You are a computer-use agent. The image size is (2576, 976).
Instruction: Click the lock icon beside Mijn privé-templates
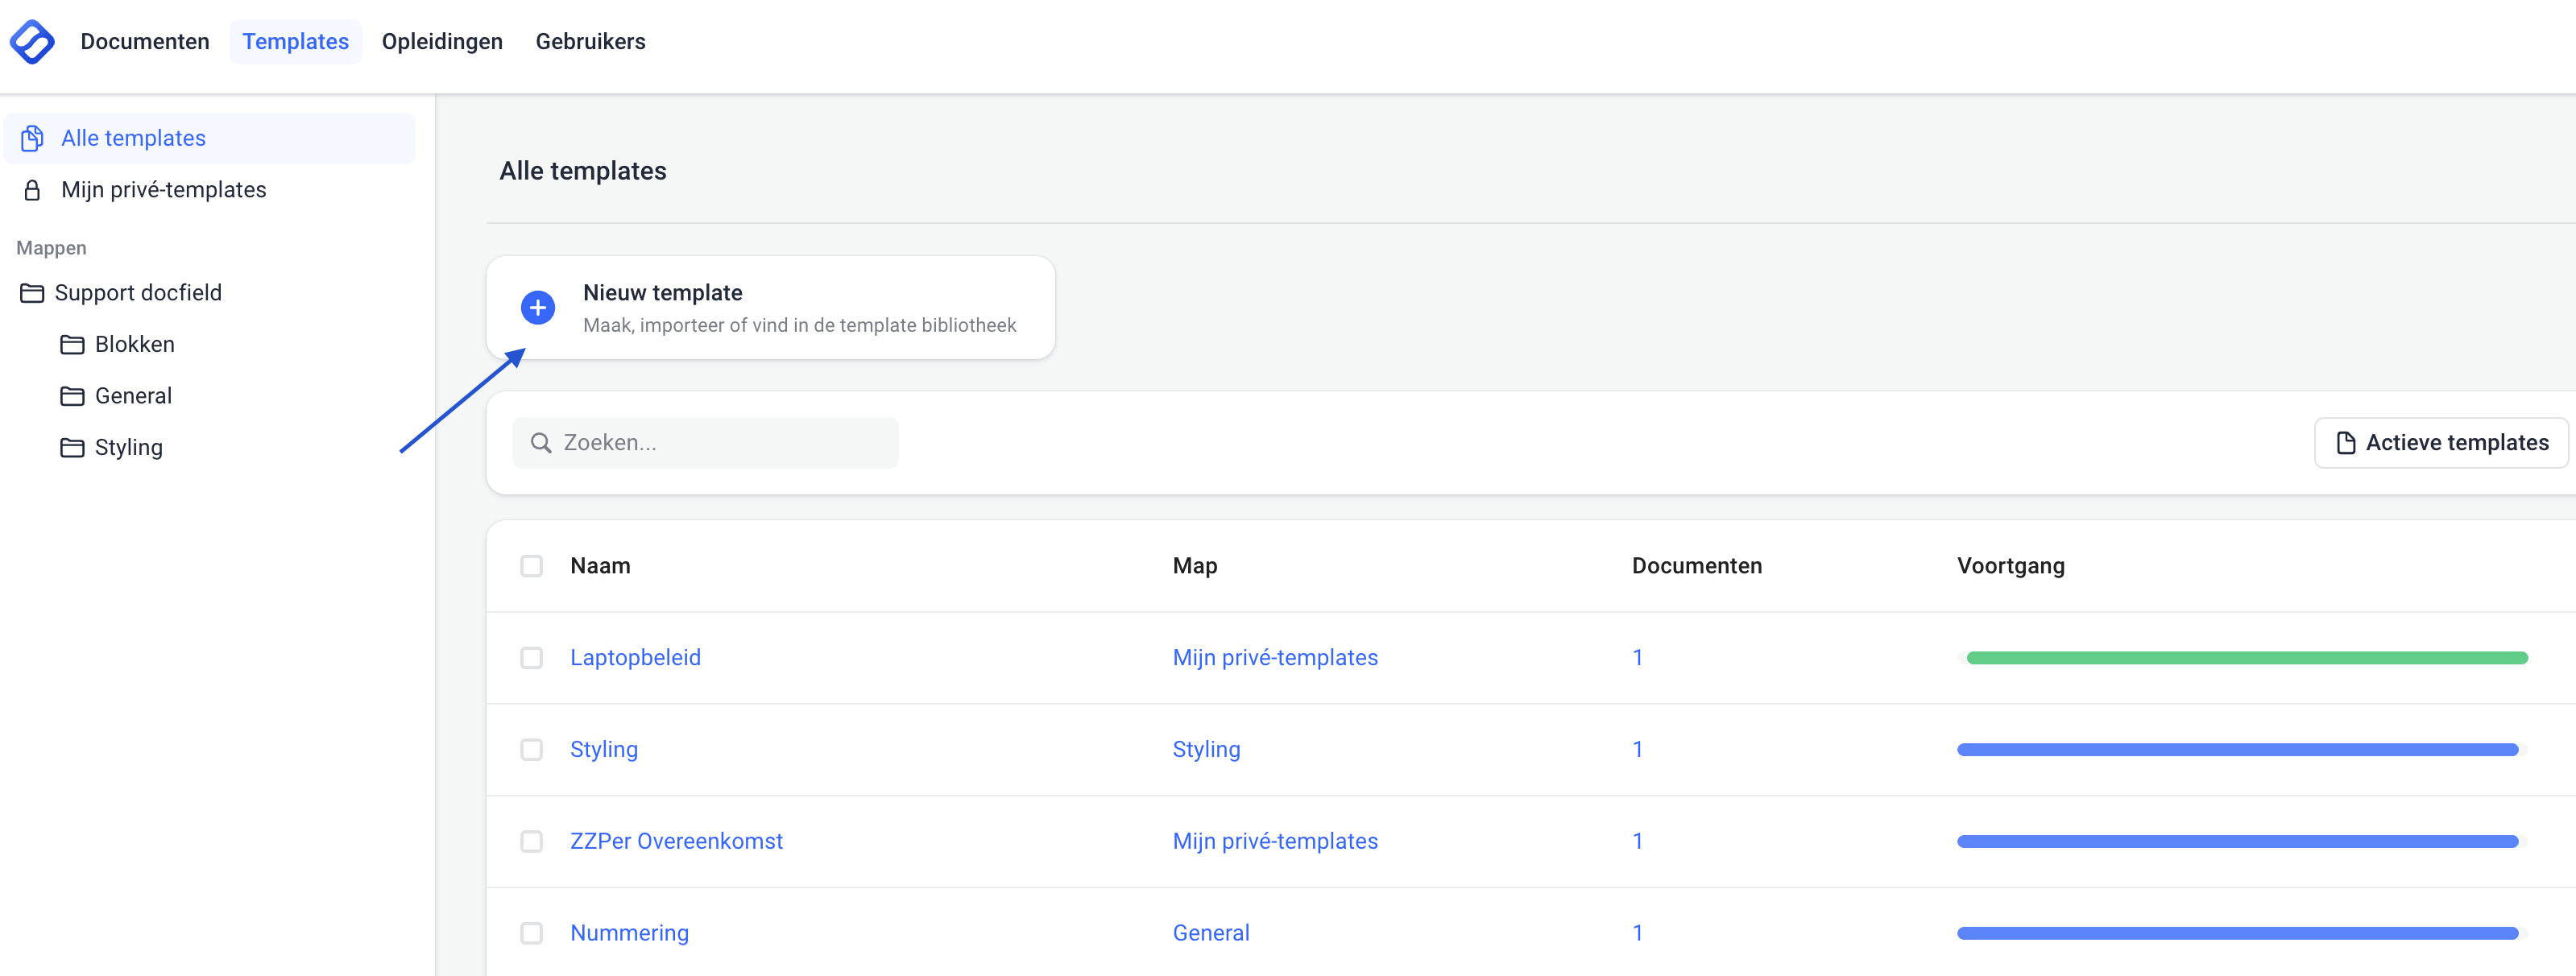[x=32, y=190]
